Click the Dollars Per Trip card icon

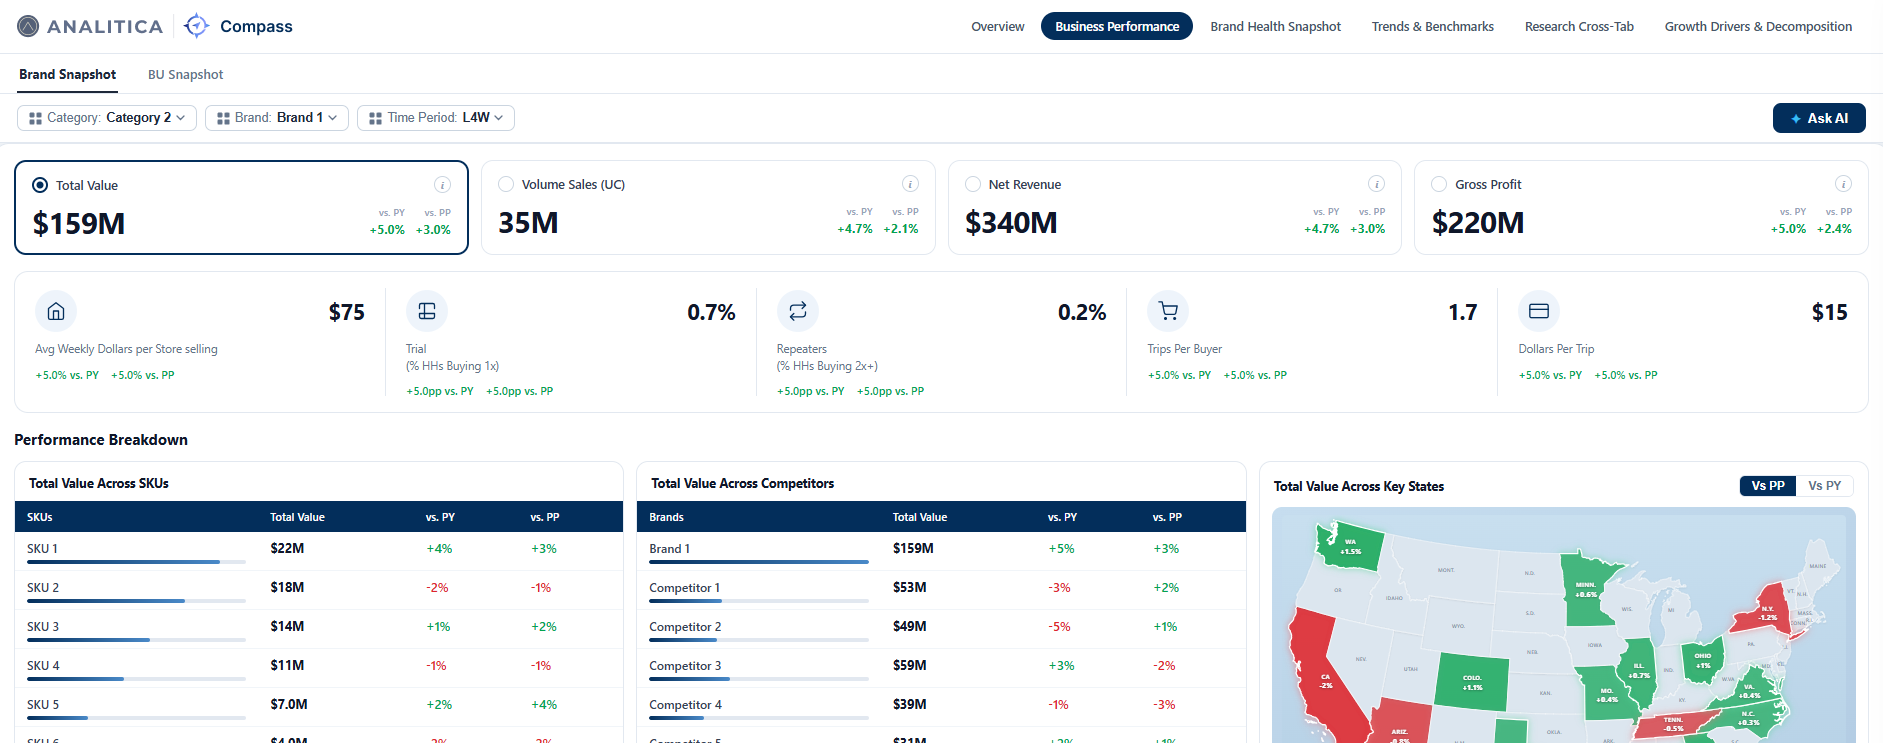pyautogui.click(x=1539, y=311)
